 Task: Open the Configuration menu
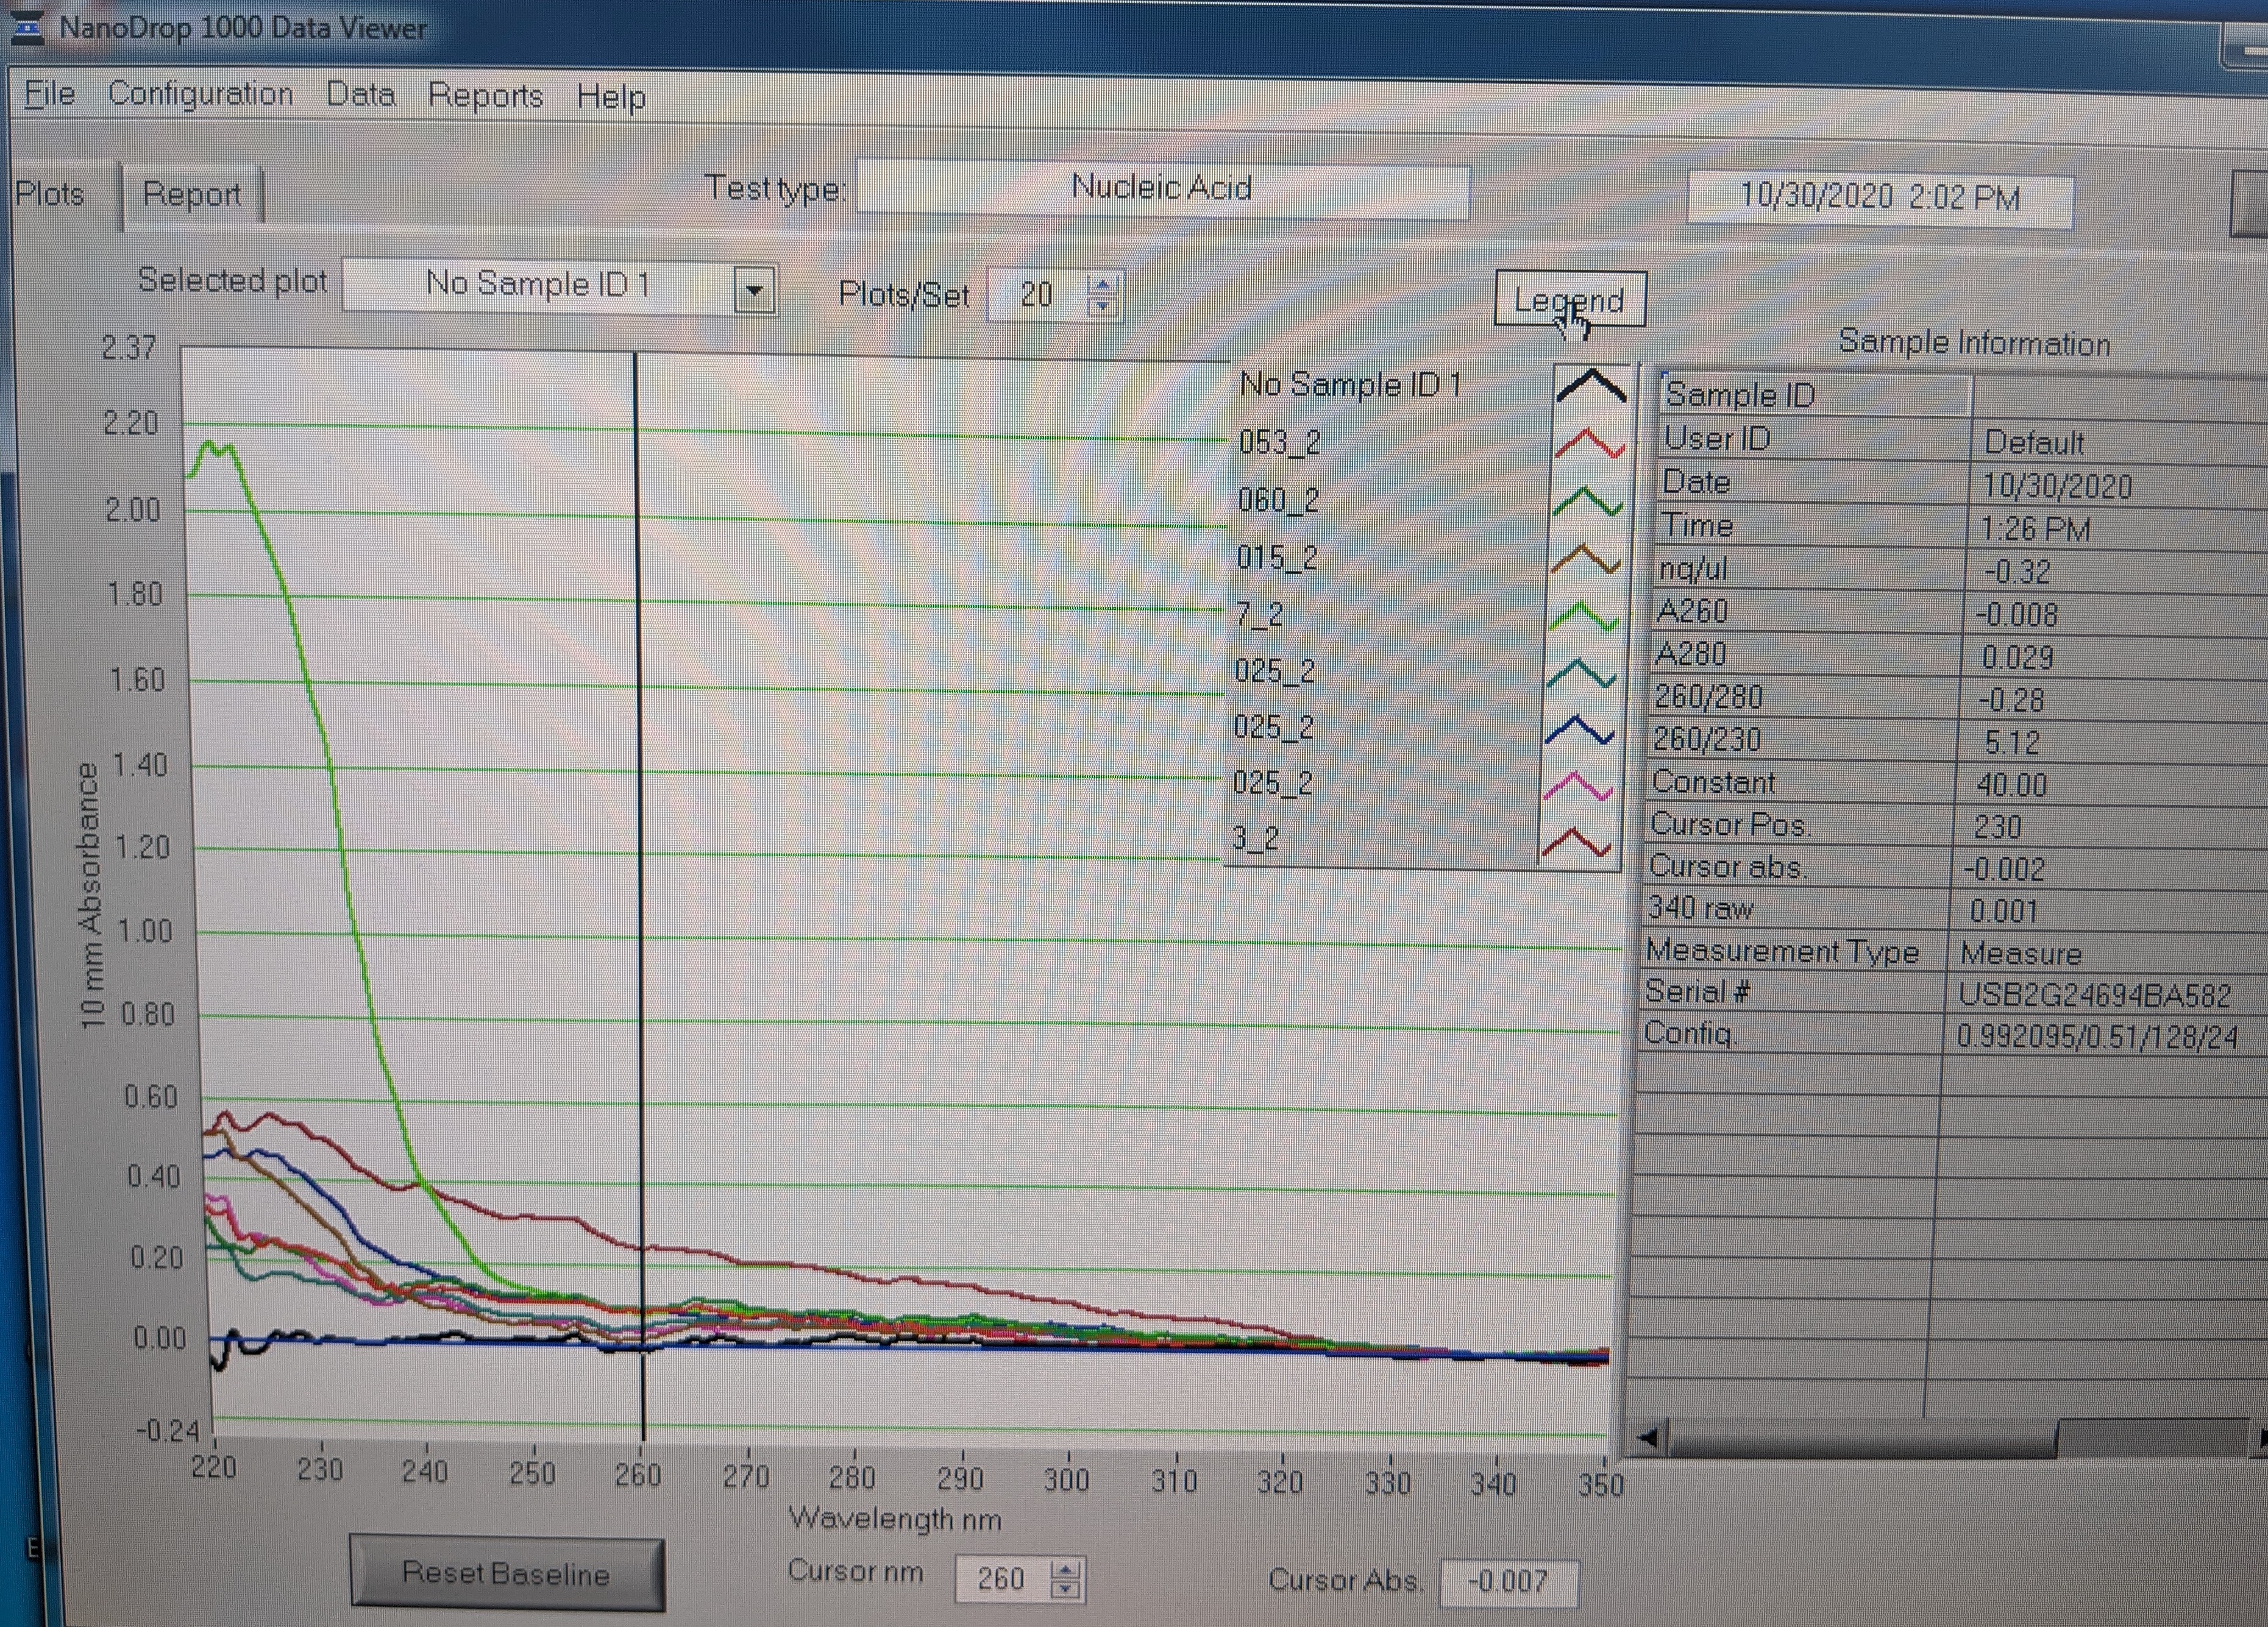coord(200,94)
